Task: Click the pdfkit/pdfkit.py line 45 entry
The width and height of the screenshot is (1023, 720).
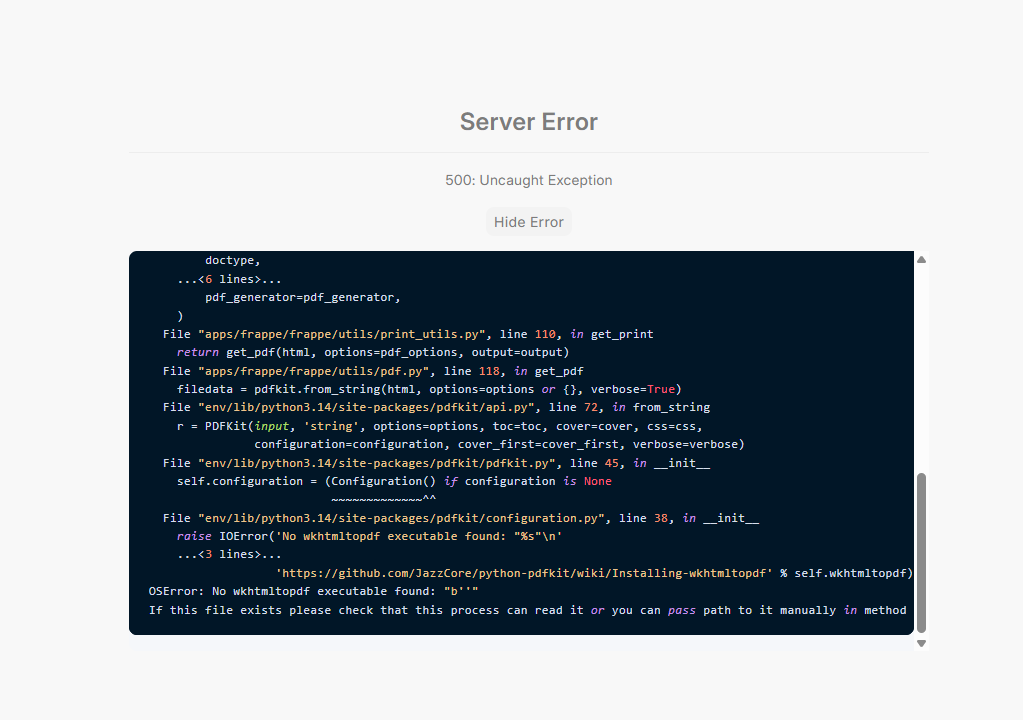Action: pyautogui.click(x=436, y=463)
